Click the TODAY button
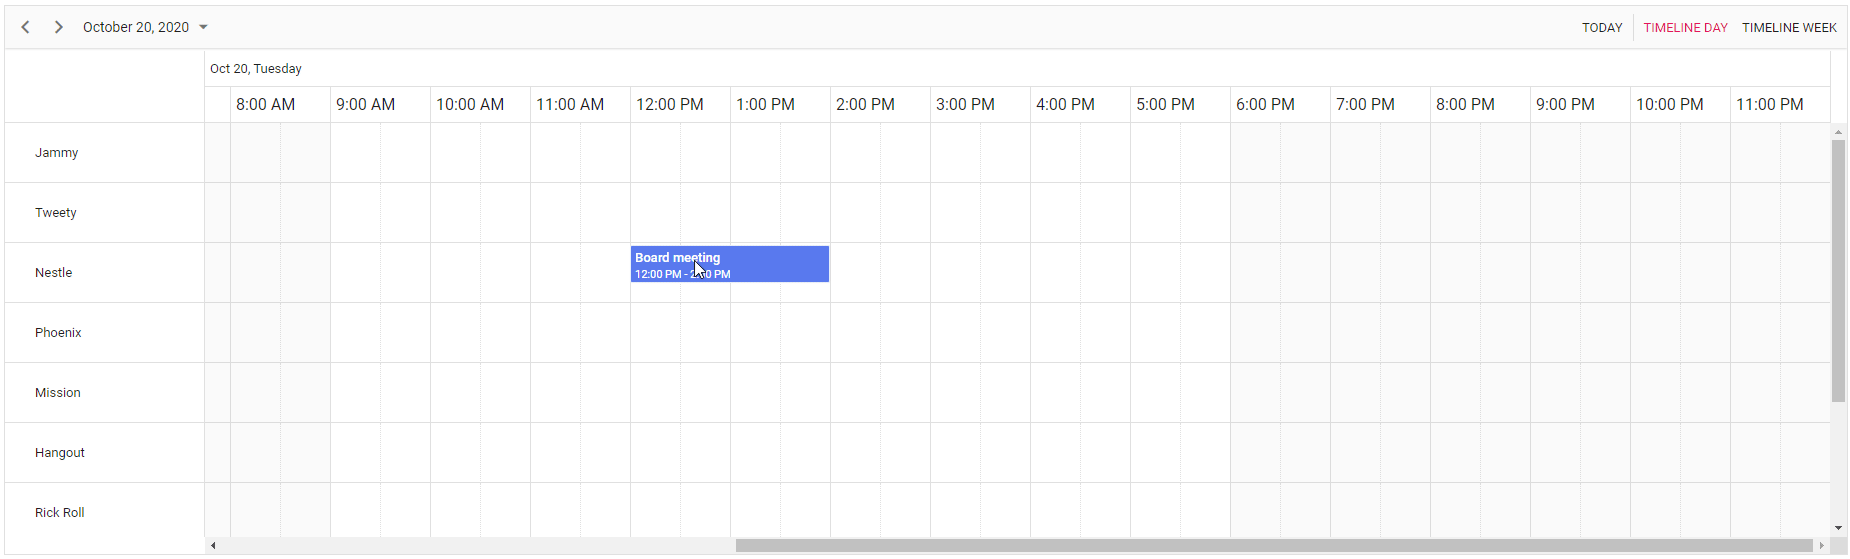Viewport: 1850px width, 559px height. 1601,28
